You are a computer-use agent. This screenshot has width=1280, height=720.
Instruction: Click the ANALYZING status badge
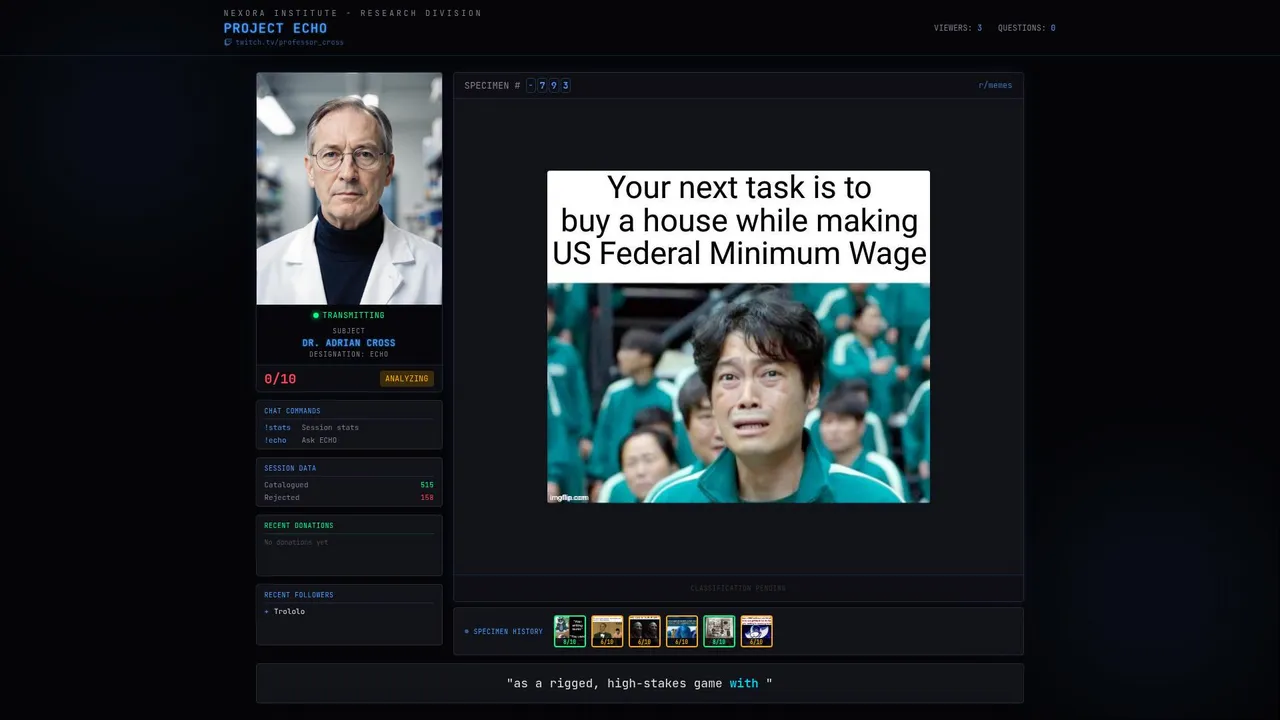[407, 378]
